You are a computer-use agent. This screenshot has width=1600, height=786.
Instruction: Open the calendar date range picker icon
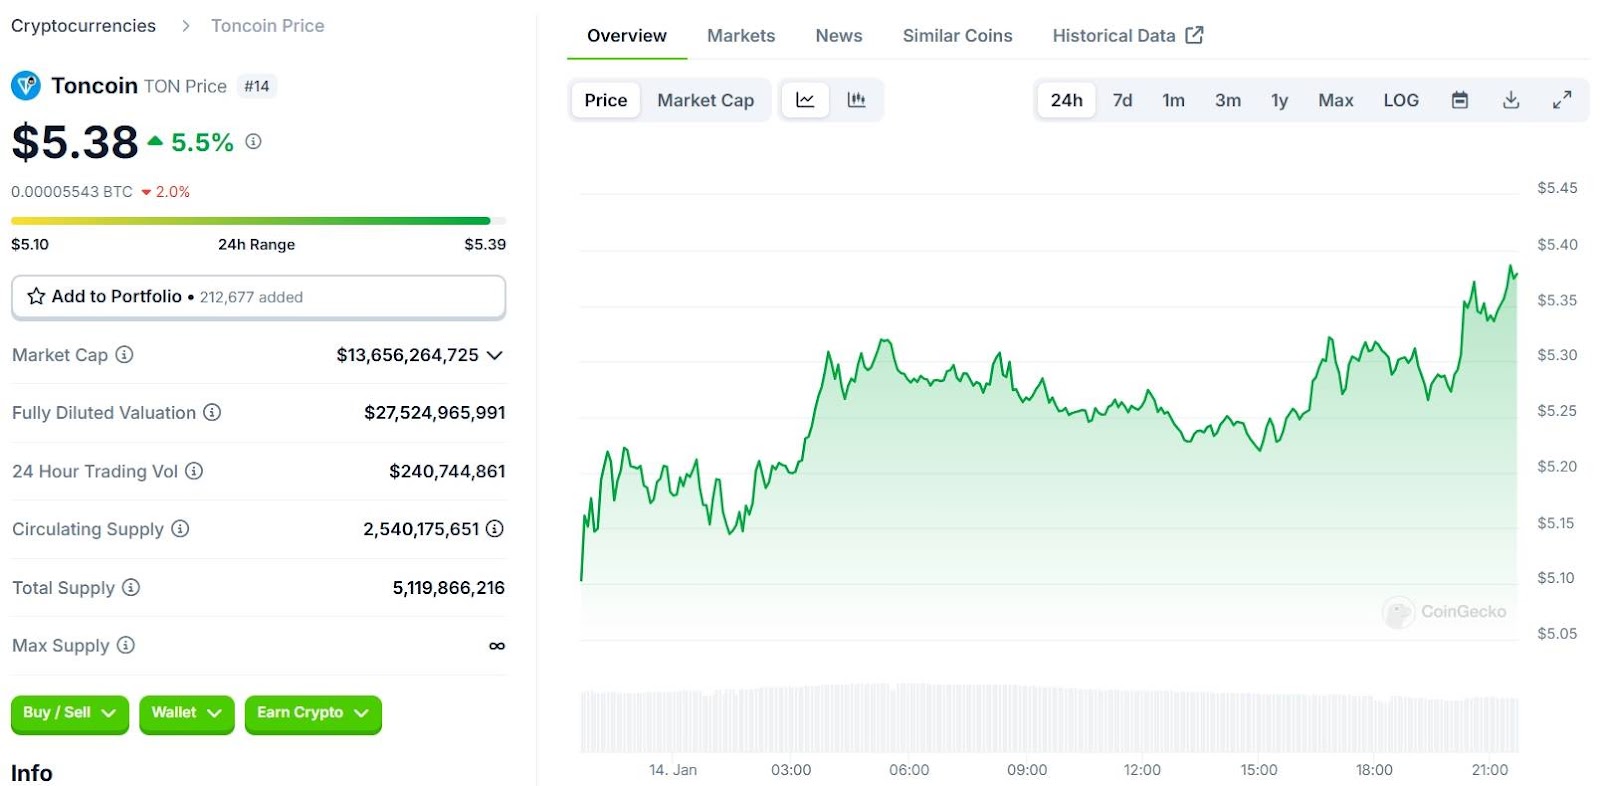click(x=1460, y=100)
